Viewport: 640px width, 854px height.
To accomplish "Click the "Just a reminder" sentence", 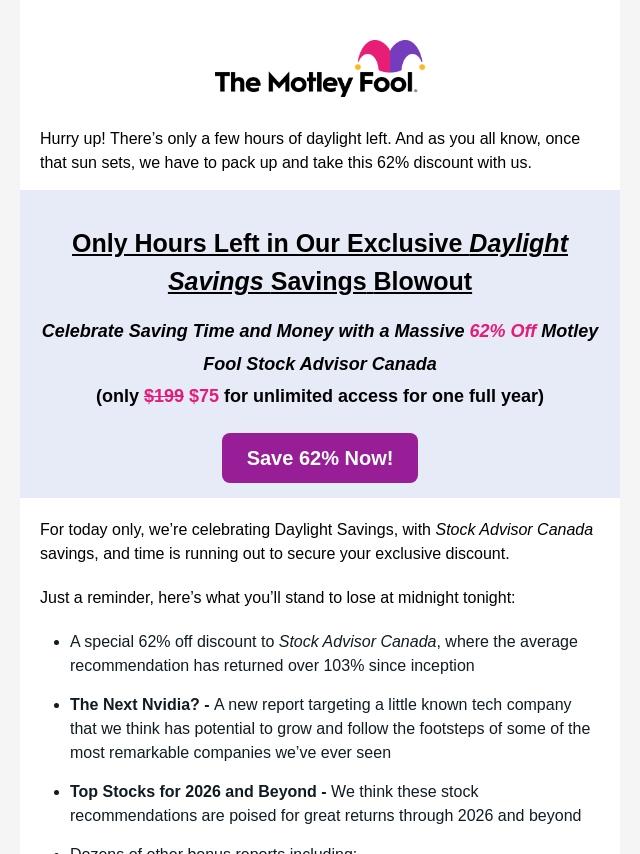I will pos(277,598).
